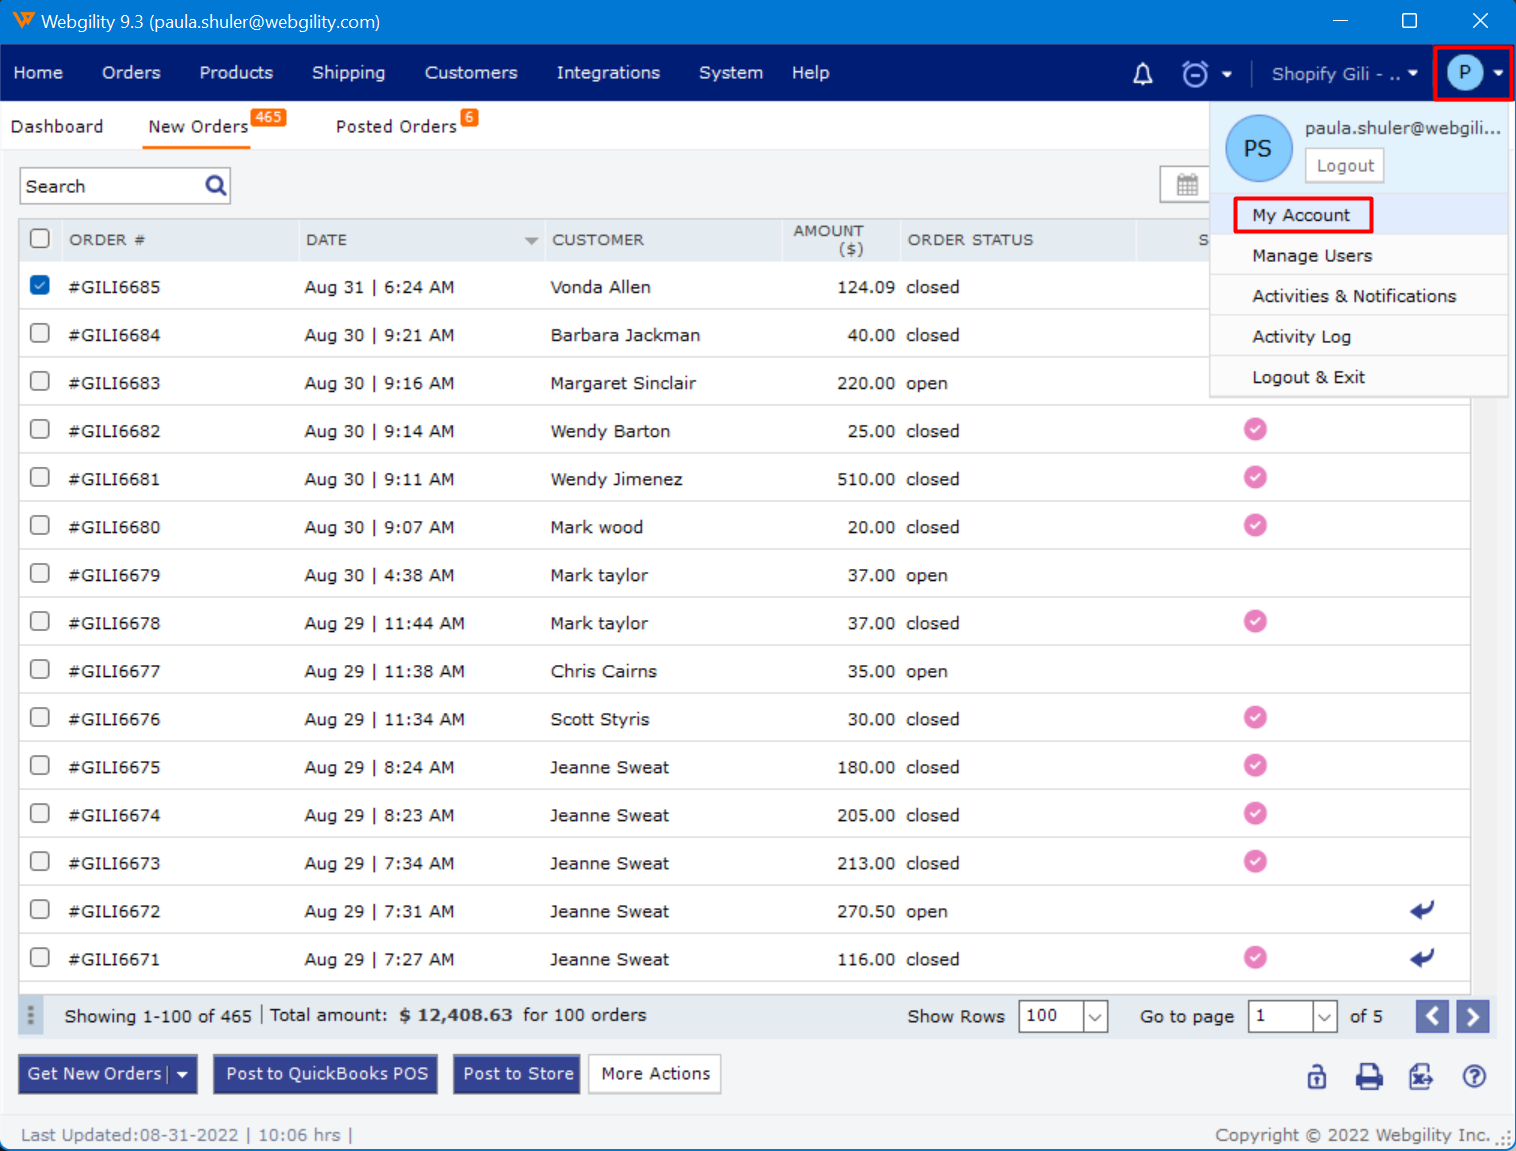Open the notifications bell icon
This screenshot has height=1151, width=1516.
click(1142, 74)
